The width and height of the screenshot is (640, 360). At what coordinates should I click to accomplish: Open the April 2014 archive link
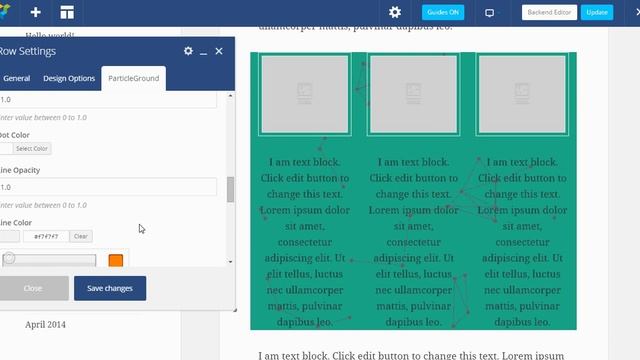click(x=45, y=324)
